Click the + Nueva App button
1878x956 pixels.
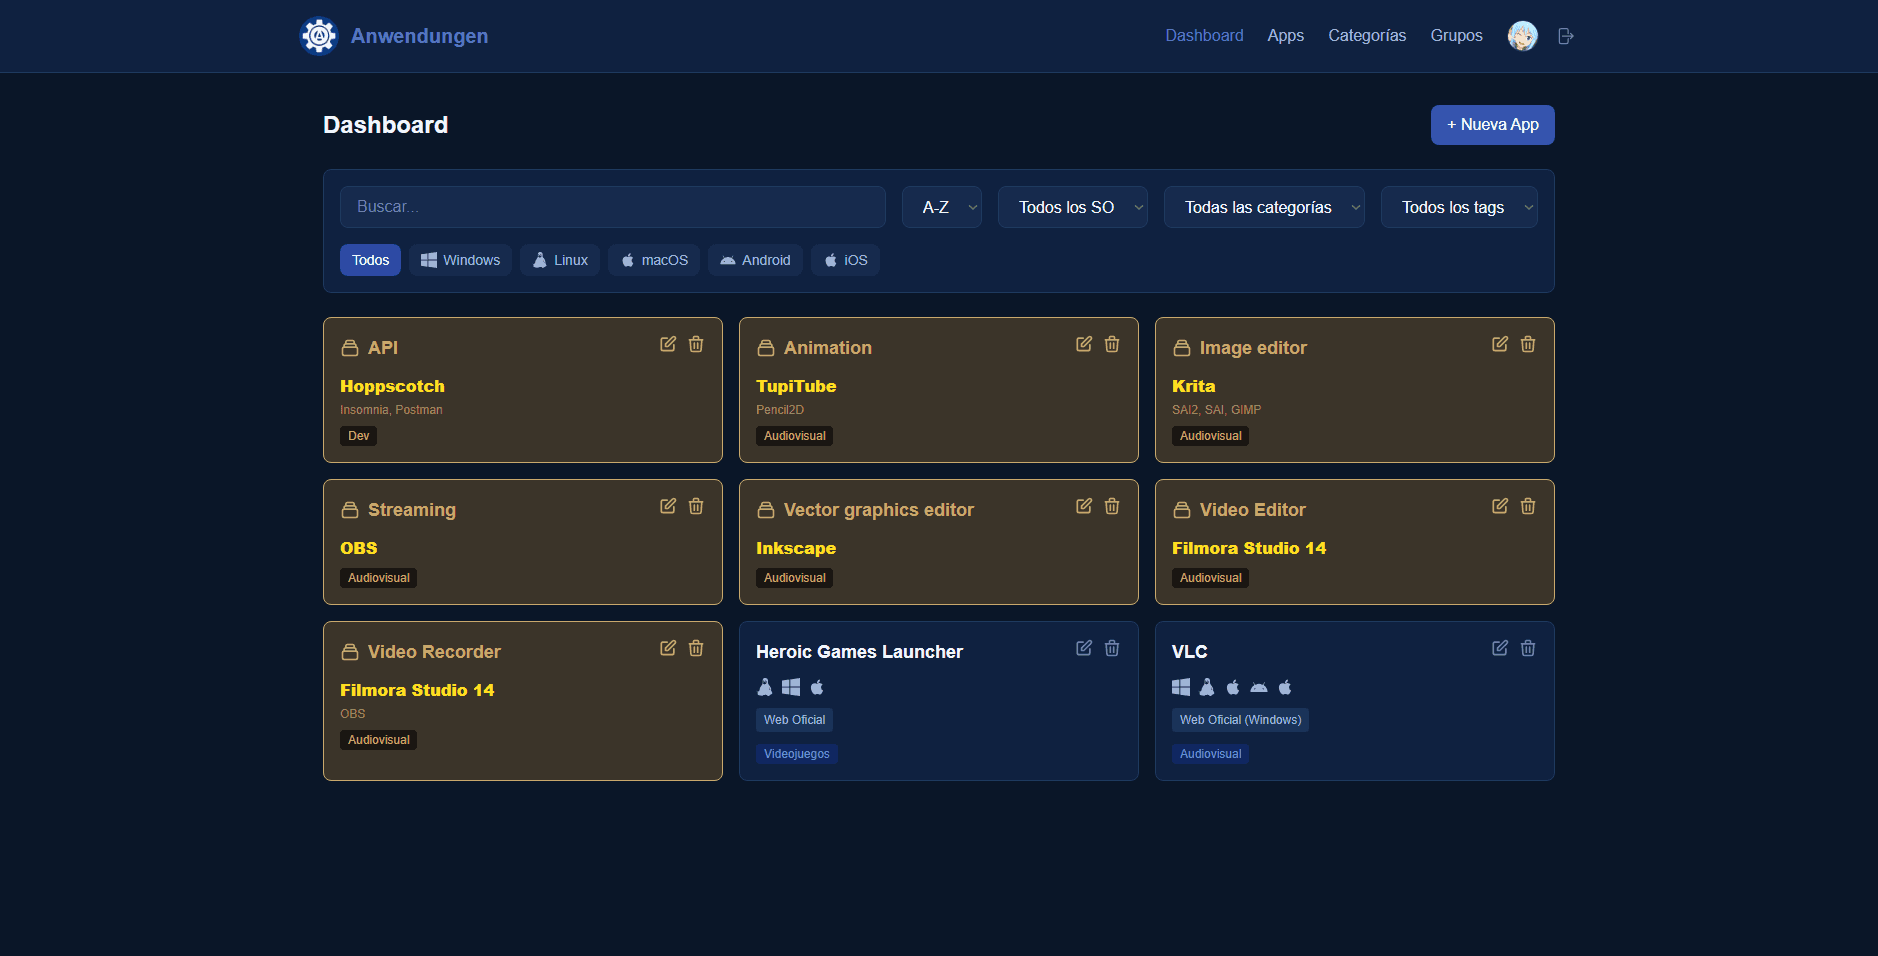click(1492, 125)
